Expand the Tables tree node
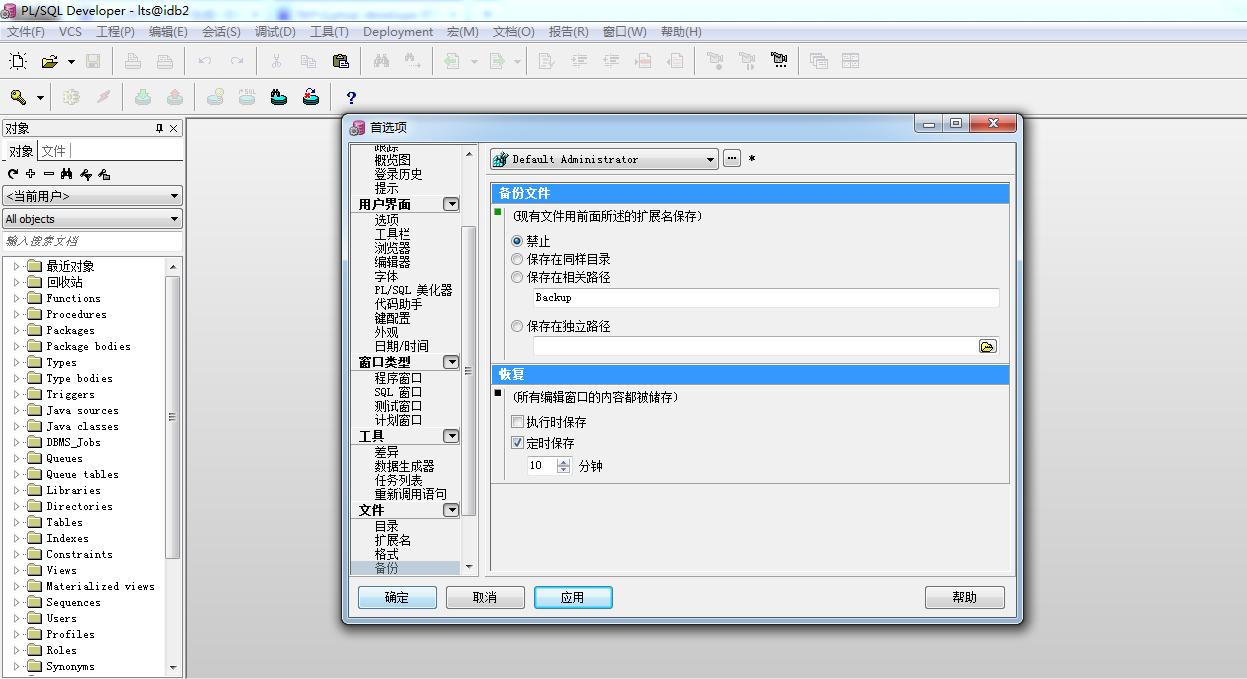This screenshot has height=679, width=1247. [x=16, y=522]
